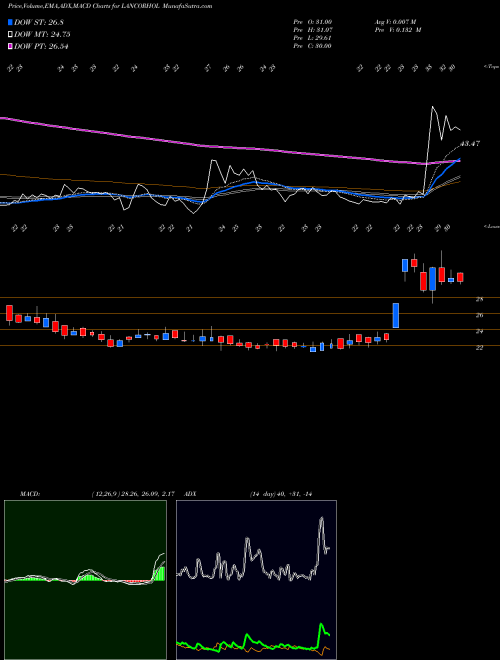Click the Pre H: 31.07 value

click(x=313, y=30)
